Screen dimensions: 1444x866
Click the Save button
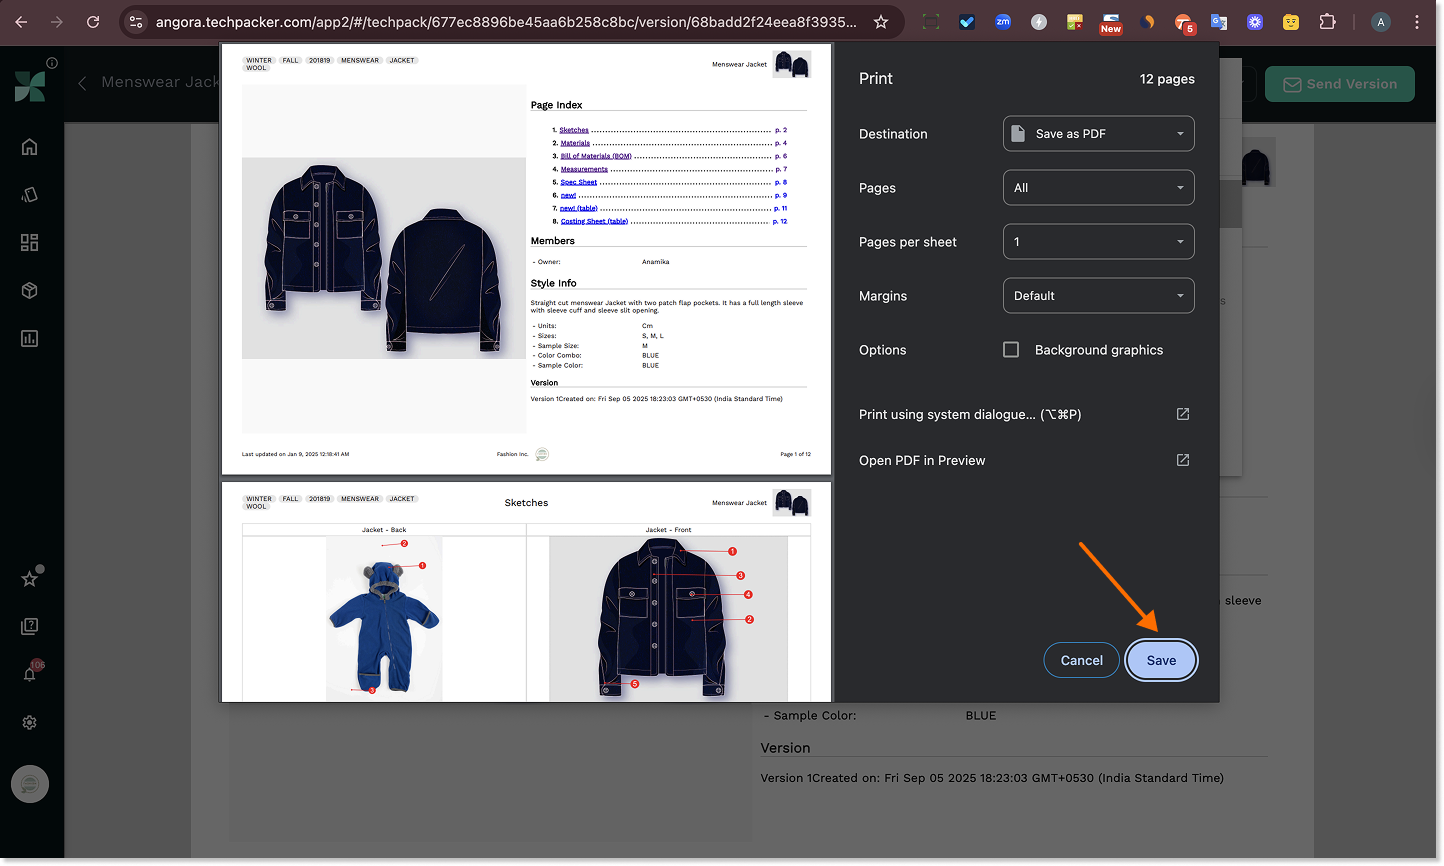tap(1161, 660)
